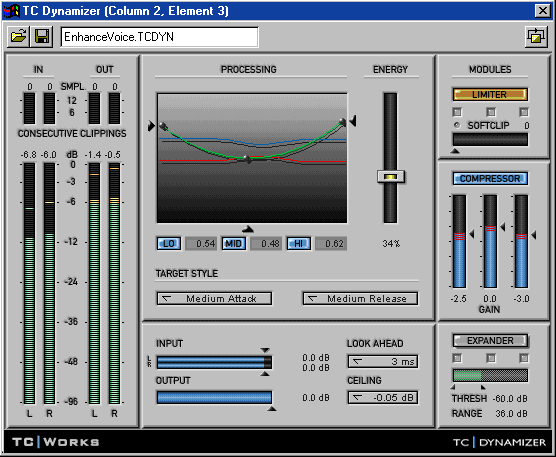
Task: Click the Output level slider bar
Action: point(214,397)
